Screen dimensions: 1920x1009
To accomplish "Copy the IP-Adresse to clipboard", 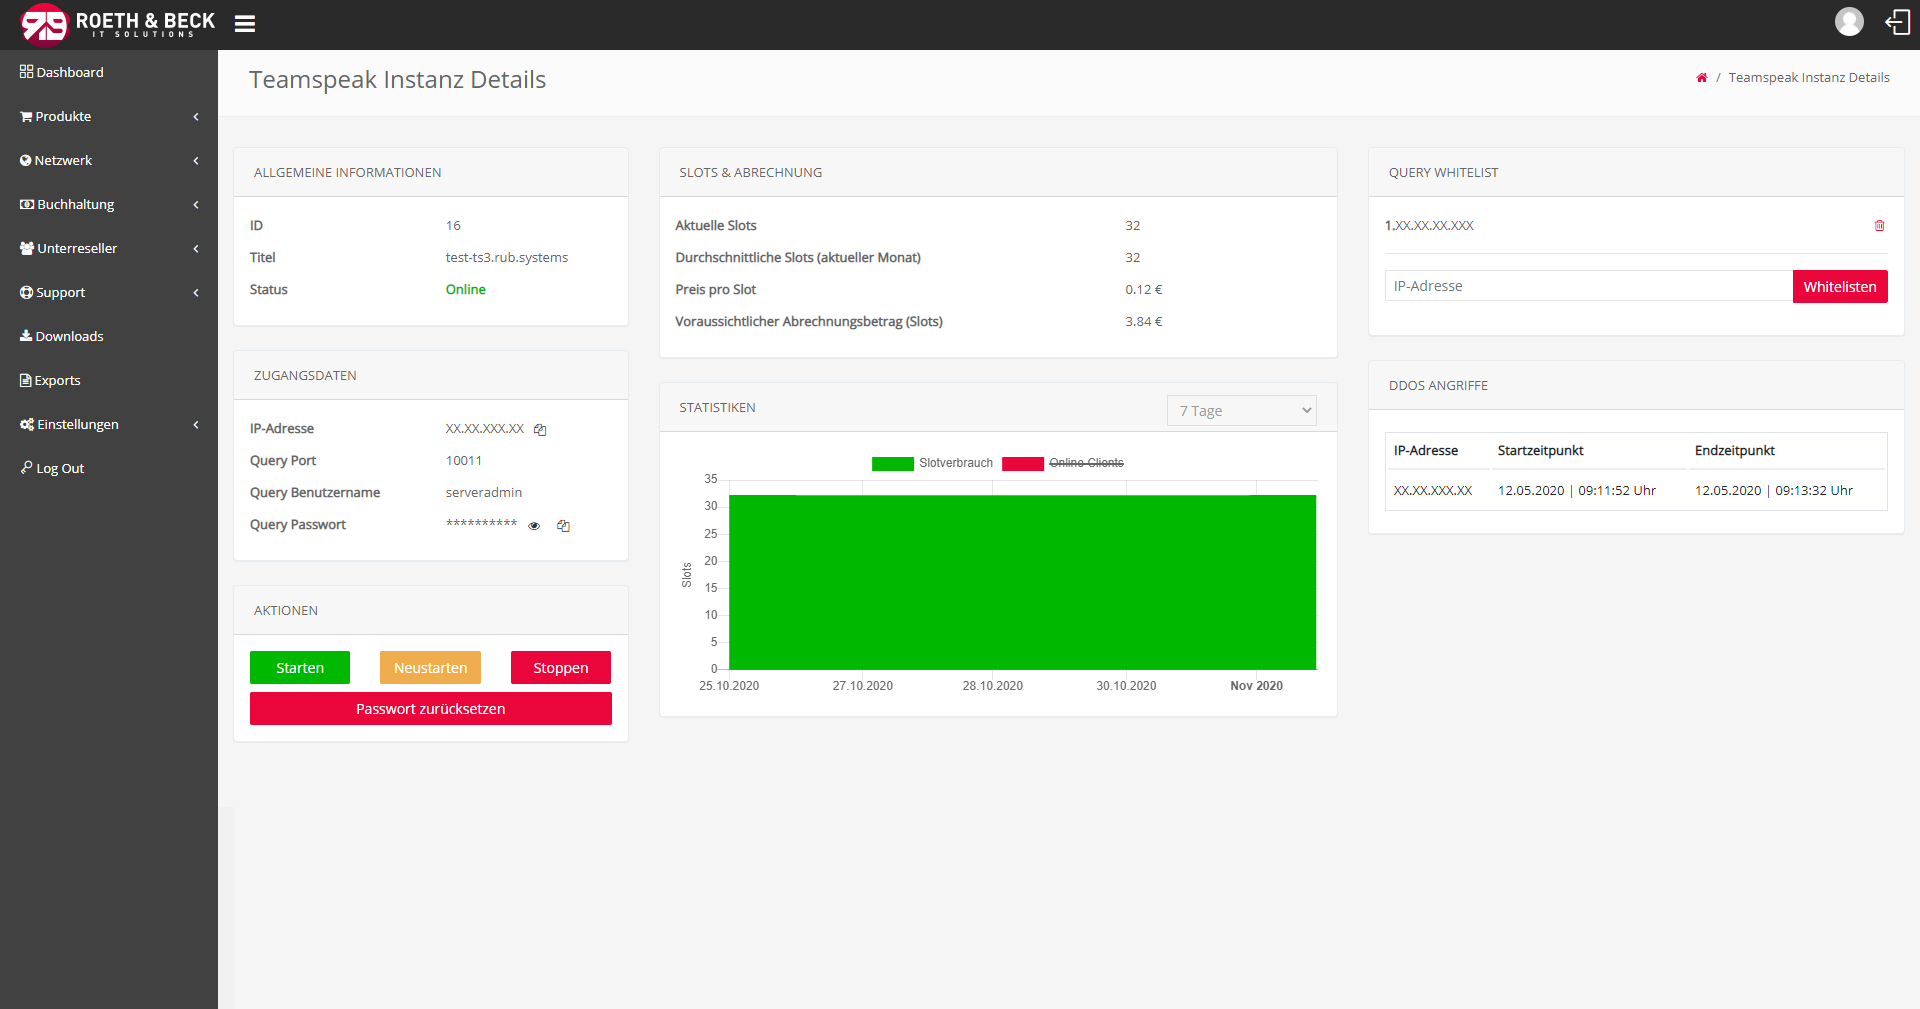I will pos(540,430).
